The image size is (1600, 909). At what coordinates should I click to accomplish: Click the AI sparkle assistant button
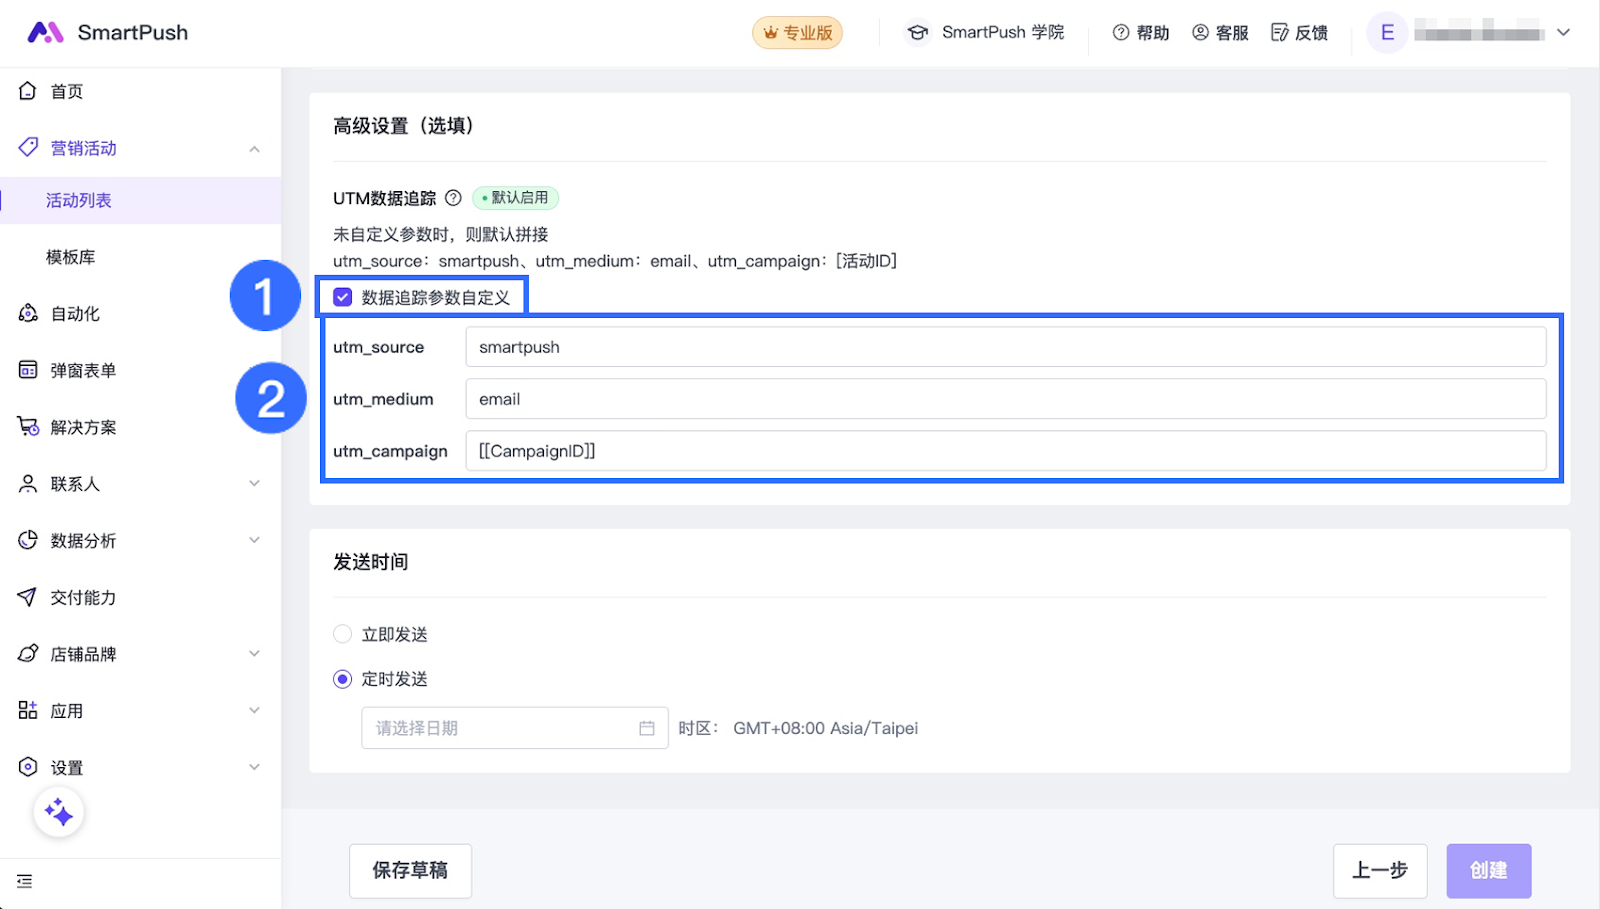point(59,813)
